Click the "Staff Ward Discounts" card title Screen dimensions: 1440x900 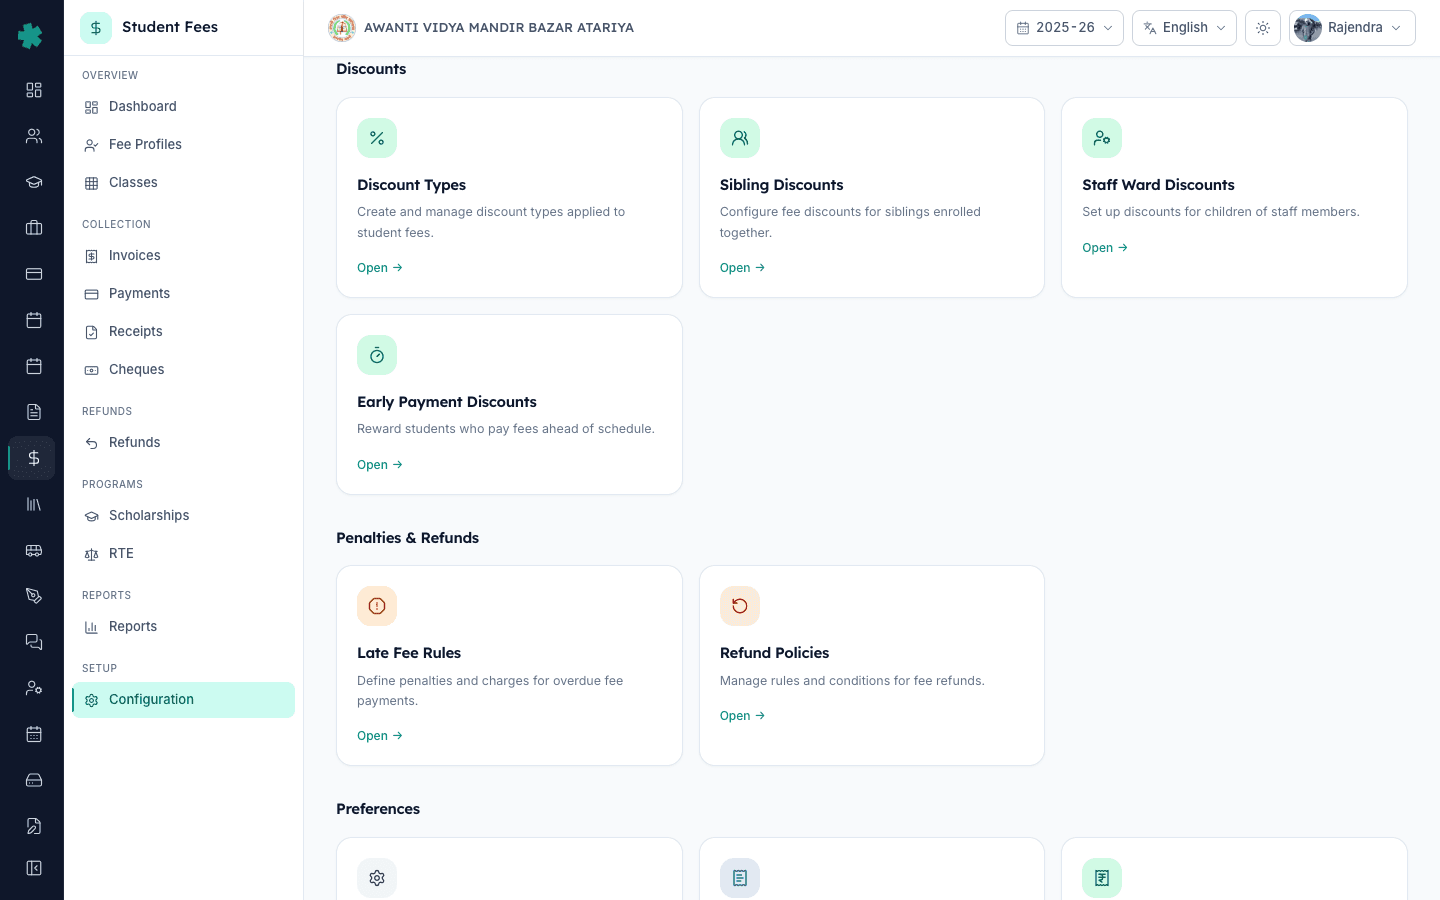[1158, 185]
